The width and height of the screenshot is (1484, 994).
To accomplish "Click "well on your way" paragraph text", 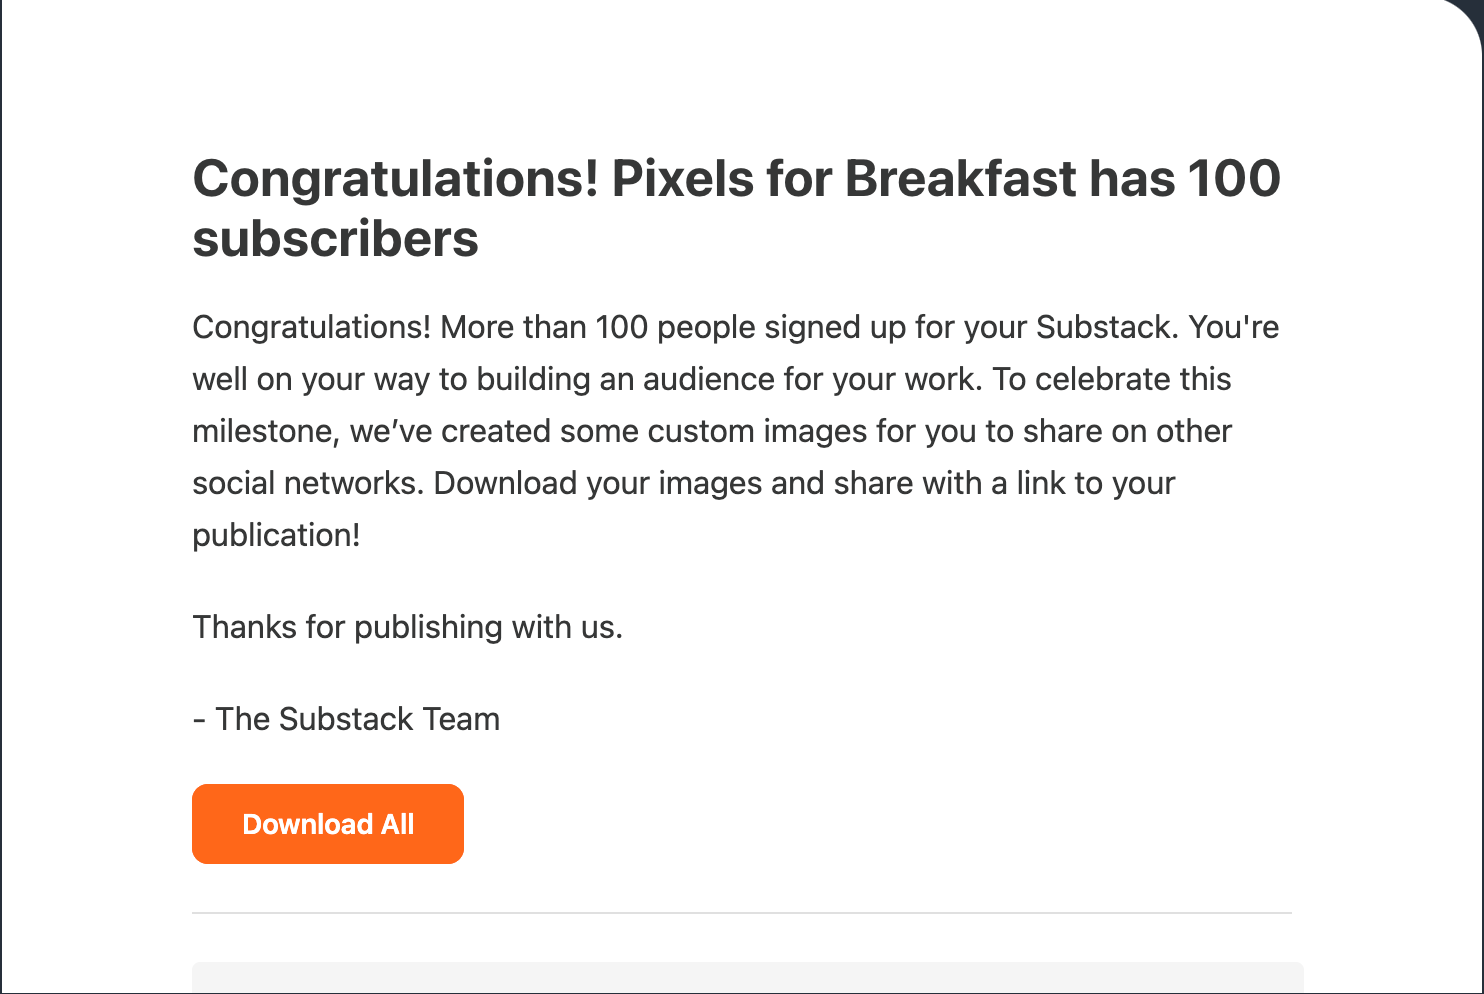I will pyautogui.click(x=311, y=379).
